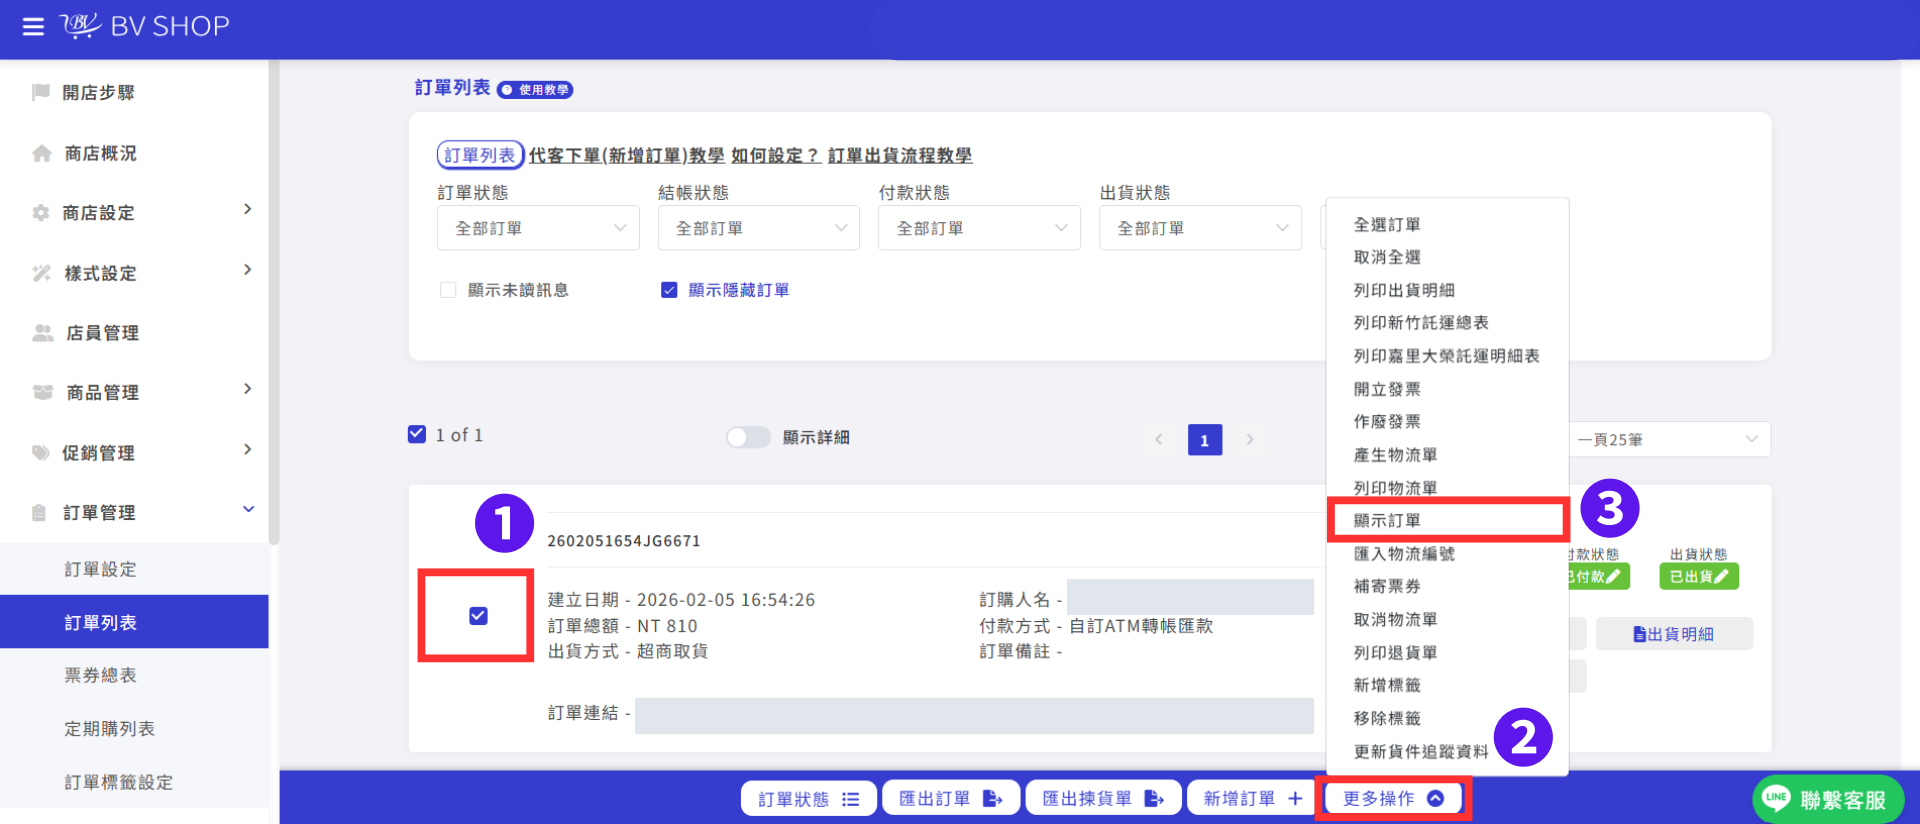Image resolution: width=1920 pixels, height=824 pixels.
Task: Click the document icon on 出貨明細
Action: point(1640,634)
